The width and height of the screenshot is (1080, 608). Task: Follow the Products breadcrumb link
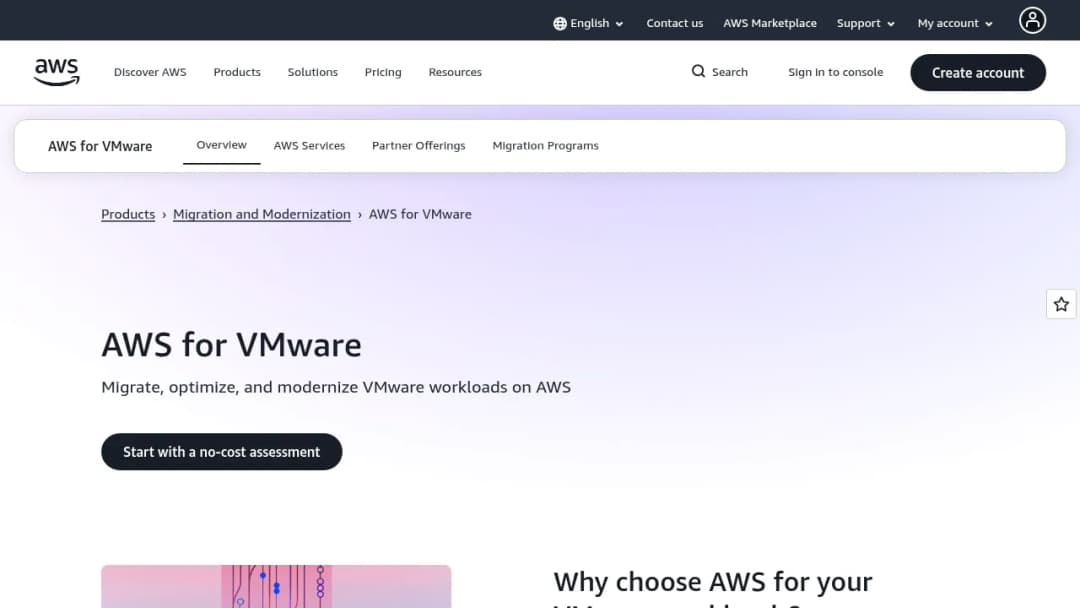(x=128, y=214)
